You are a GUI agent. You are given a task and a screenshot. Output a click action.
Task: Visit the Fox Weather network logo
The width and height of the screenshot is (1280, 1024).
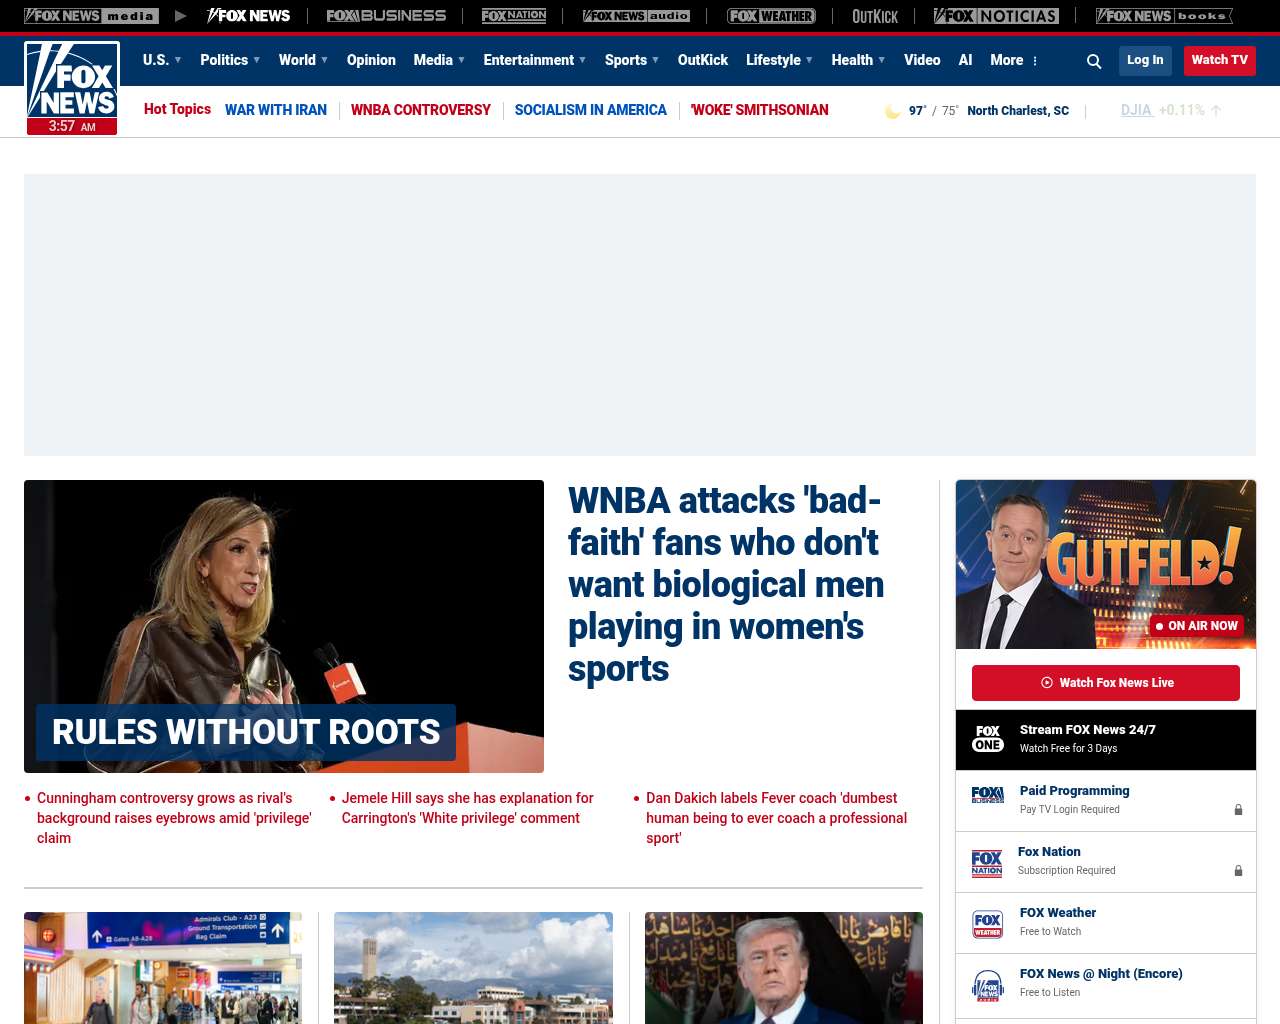tap(771, 16)
